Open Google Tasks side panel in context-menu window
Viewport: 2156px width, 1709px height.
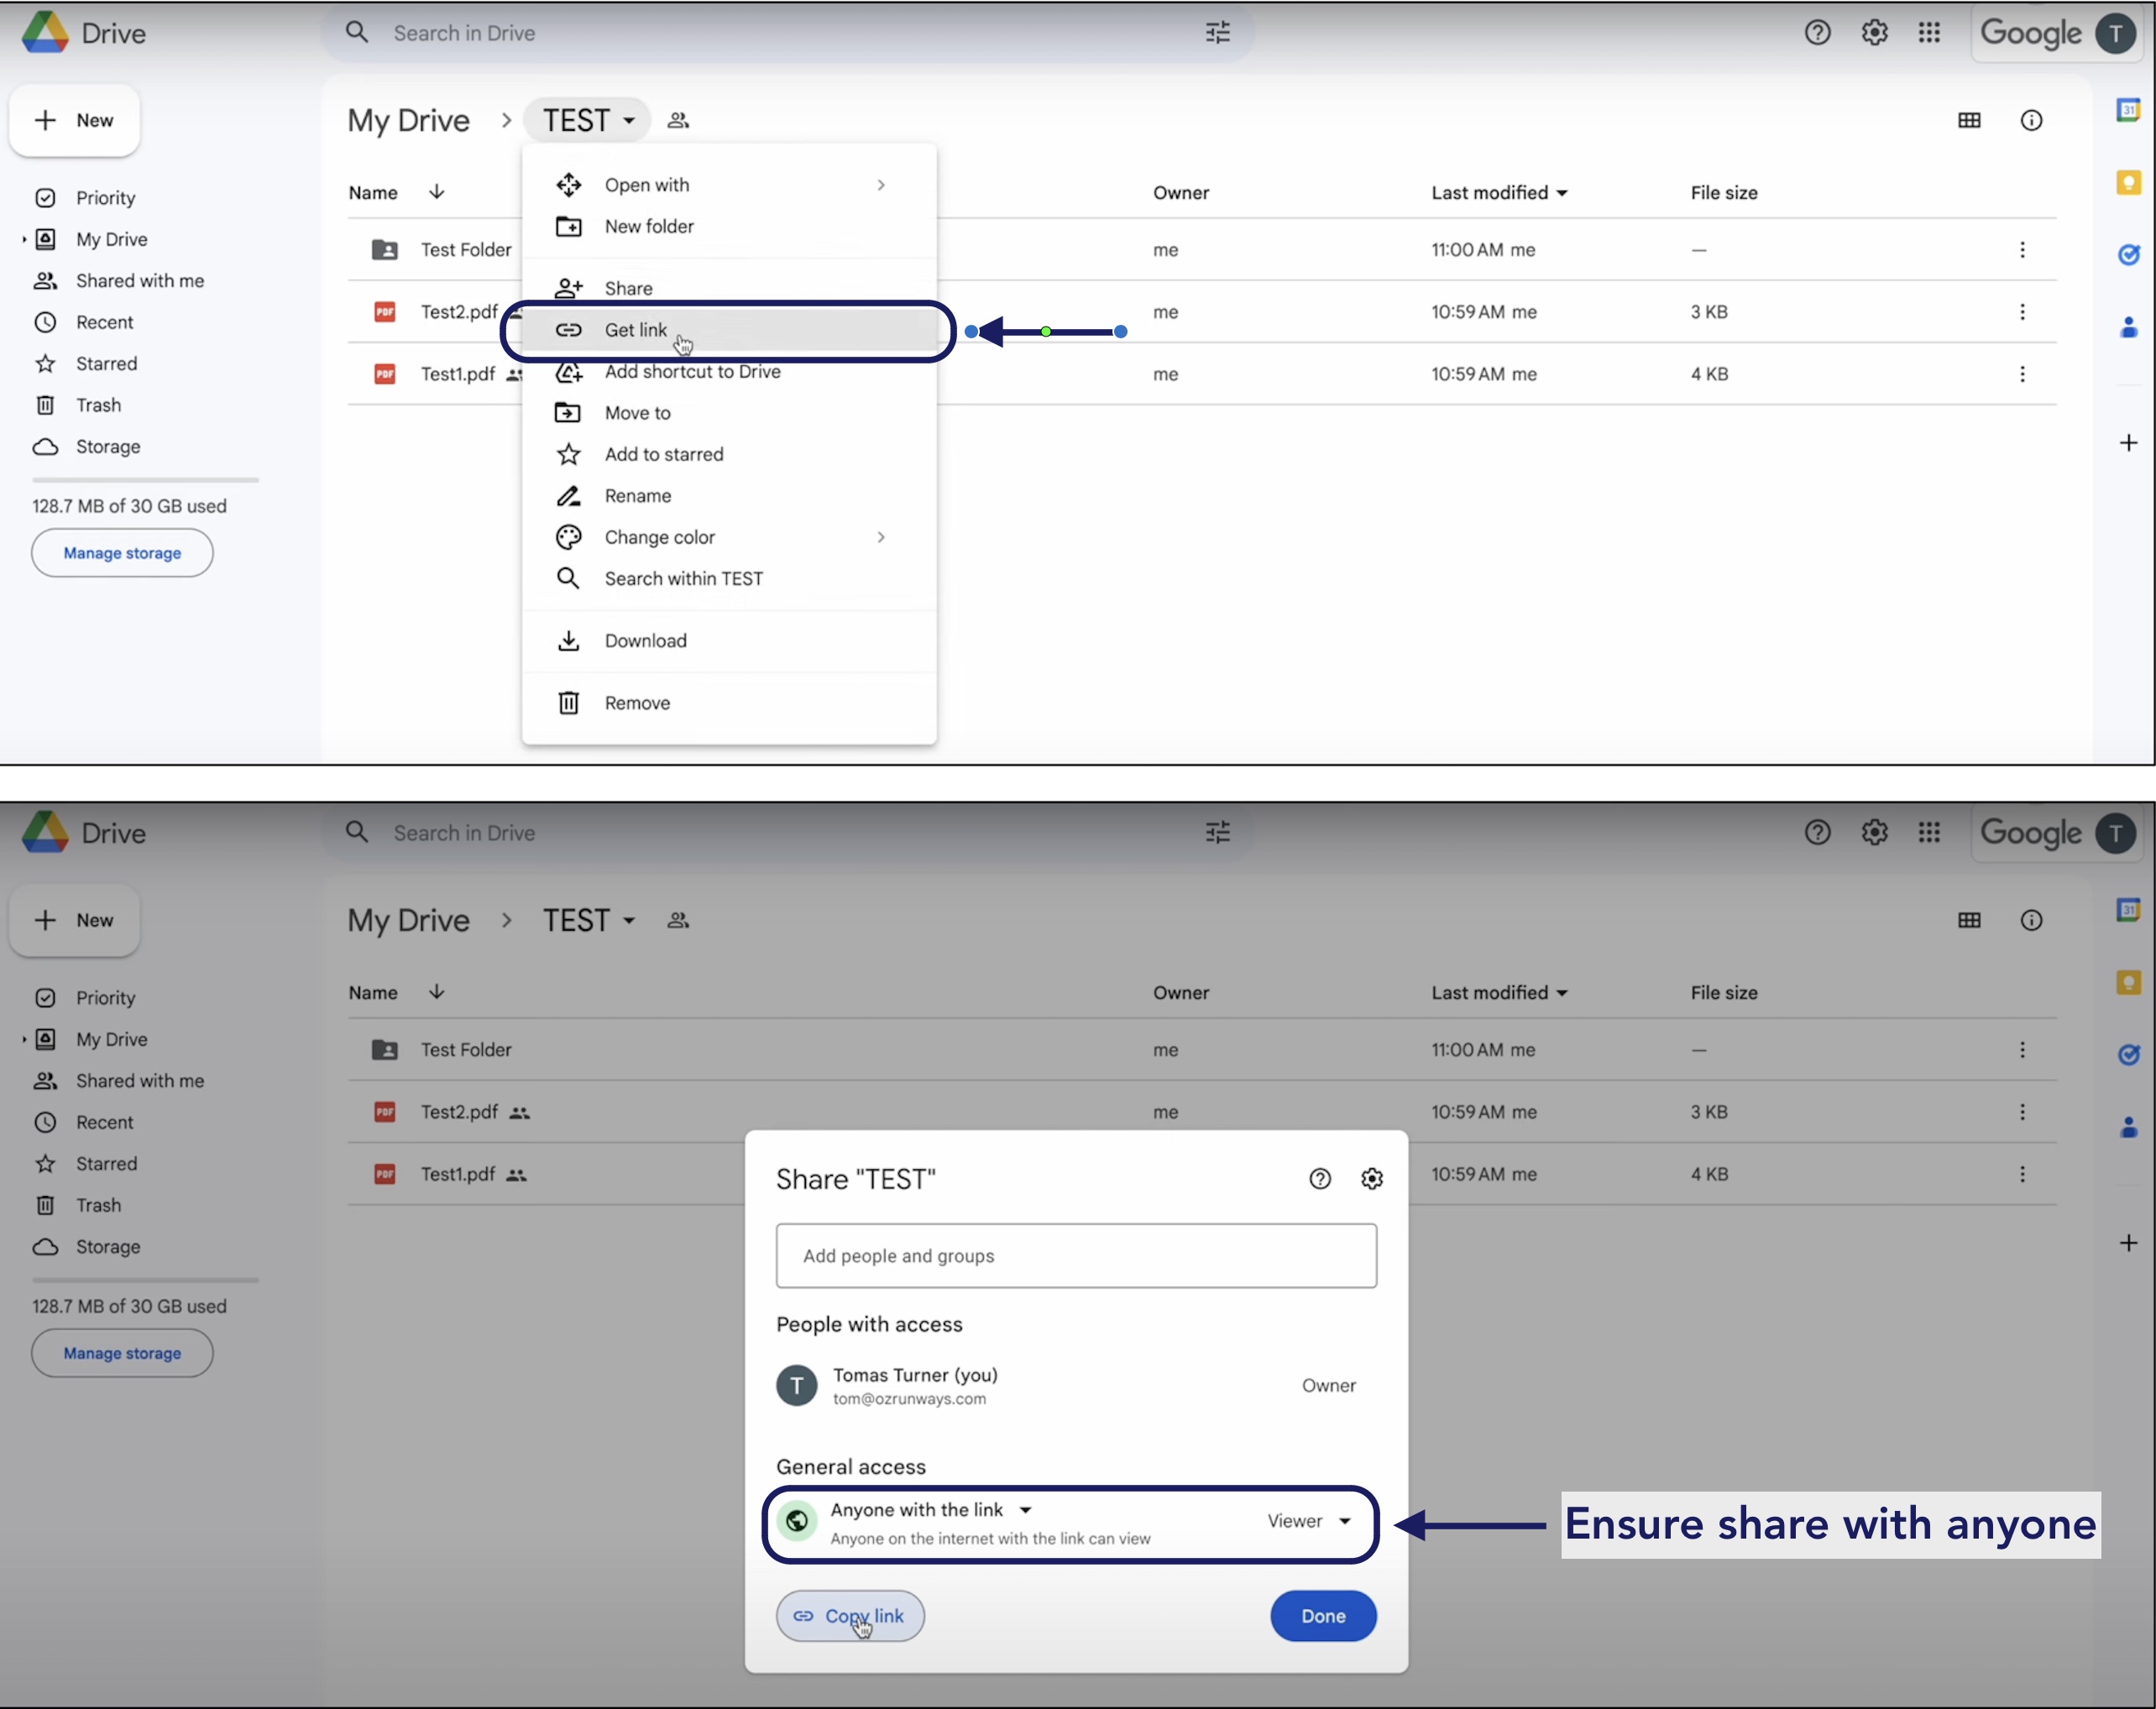tap(2128, 254)
